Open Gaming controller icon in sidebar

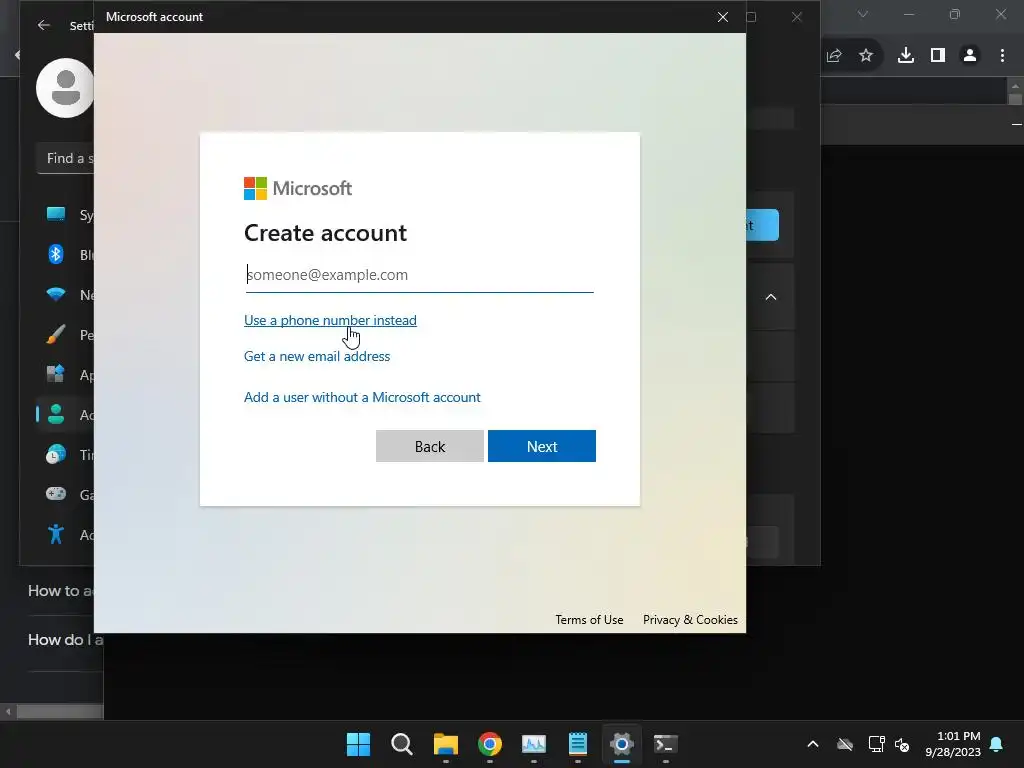click(56, 494)
